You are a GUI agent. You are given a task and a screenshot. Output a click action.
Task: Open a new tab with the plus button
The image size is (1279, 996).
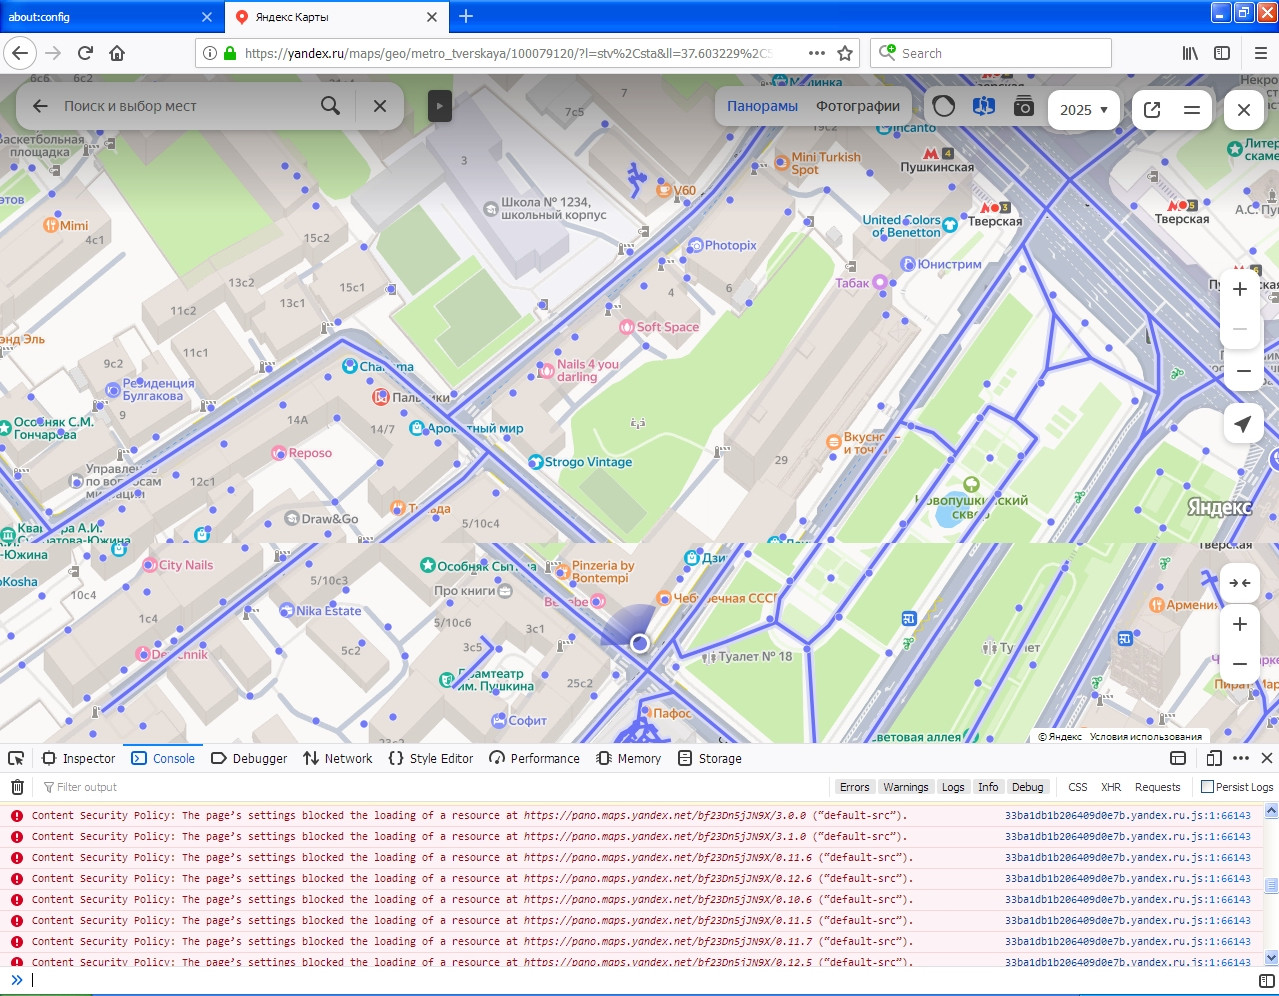[x=466, y=16]
